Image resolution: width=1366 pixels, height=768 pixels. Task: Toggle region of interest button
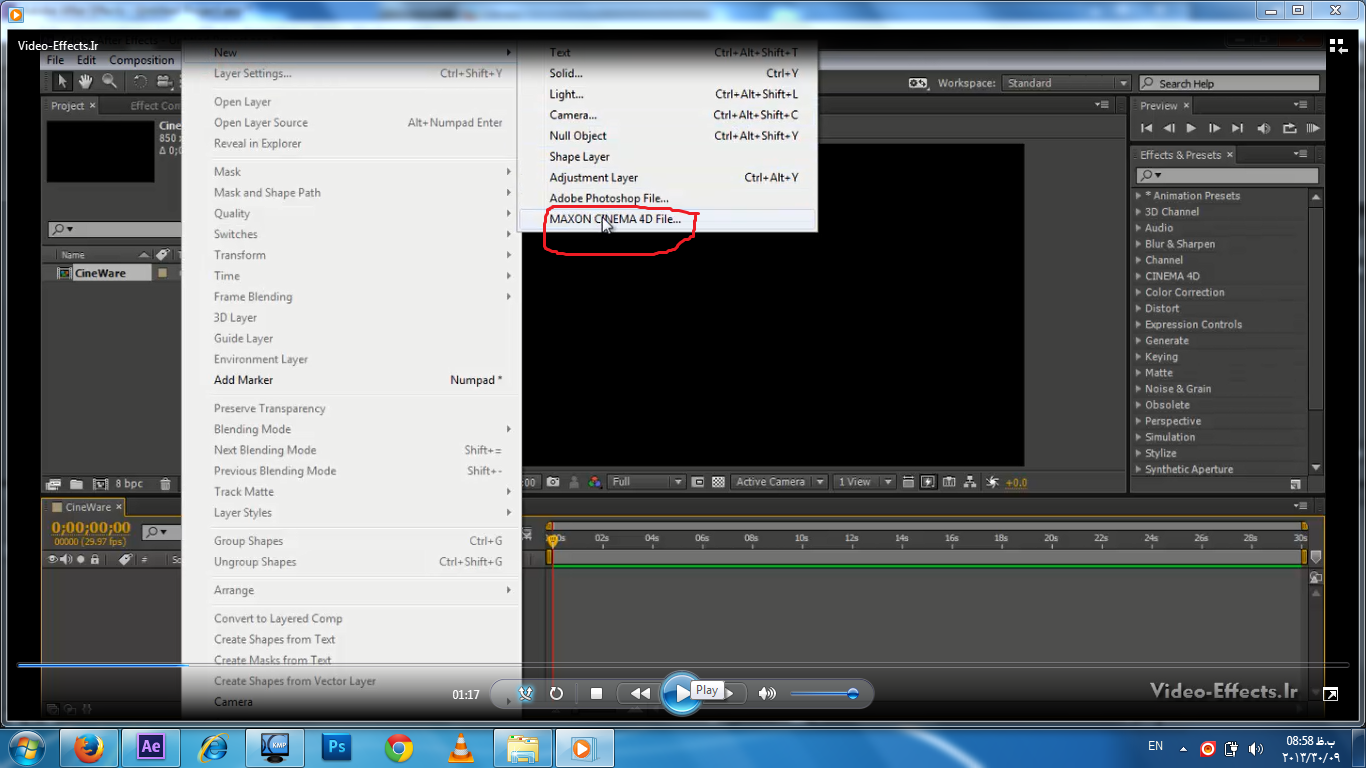tap(698, 482)
